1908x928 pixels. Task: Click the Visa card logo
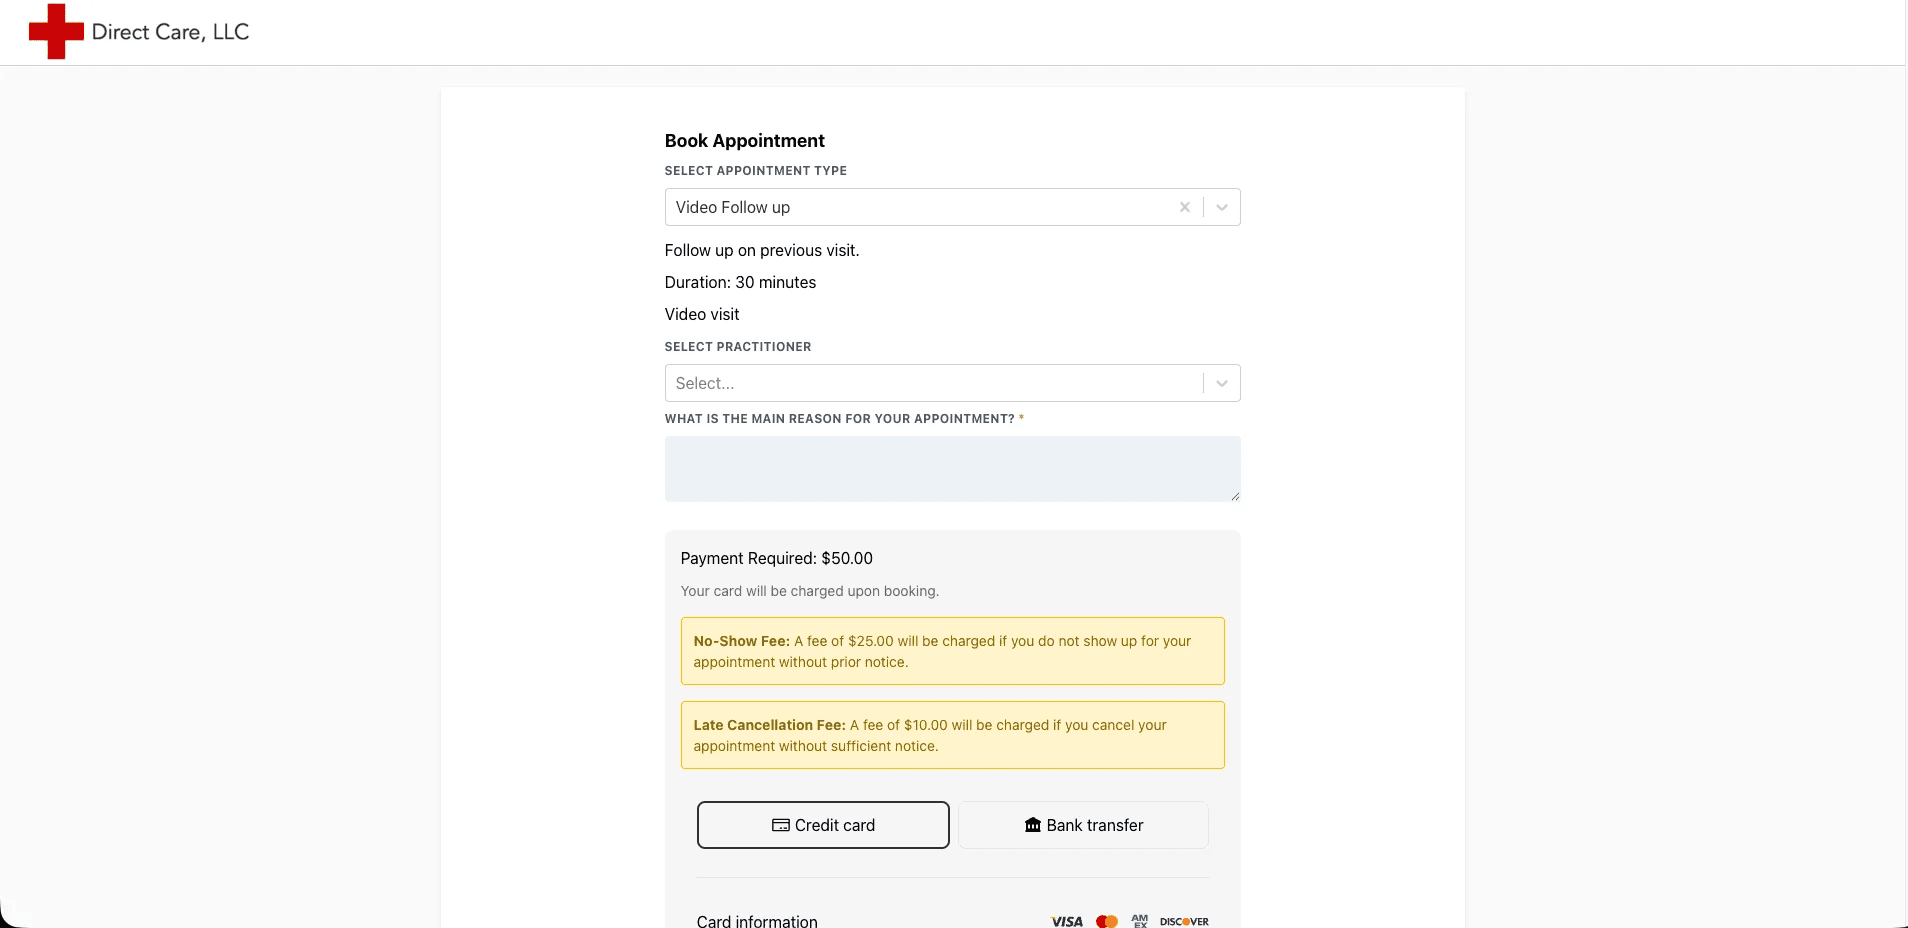1067,922
